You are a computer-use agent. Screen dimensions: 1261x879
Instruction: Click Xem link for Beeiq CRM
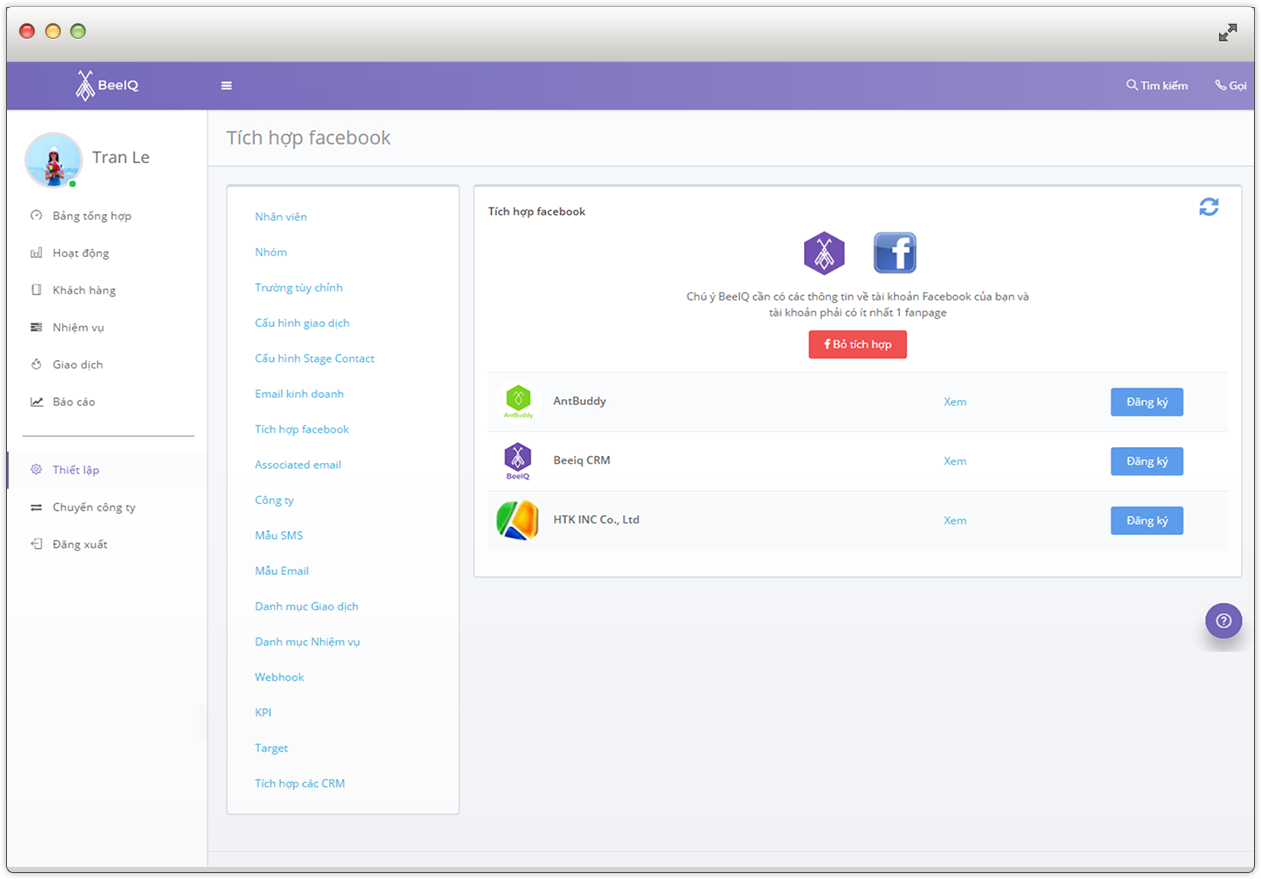[955, 461]
